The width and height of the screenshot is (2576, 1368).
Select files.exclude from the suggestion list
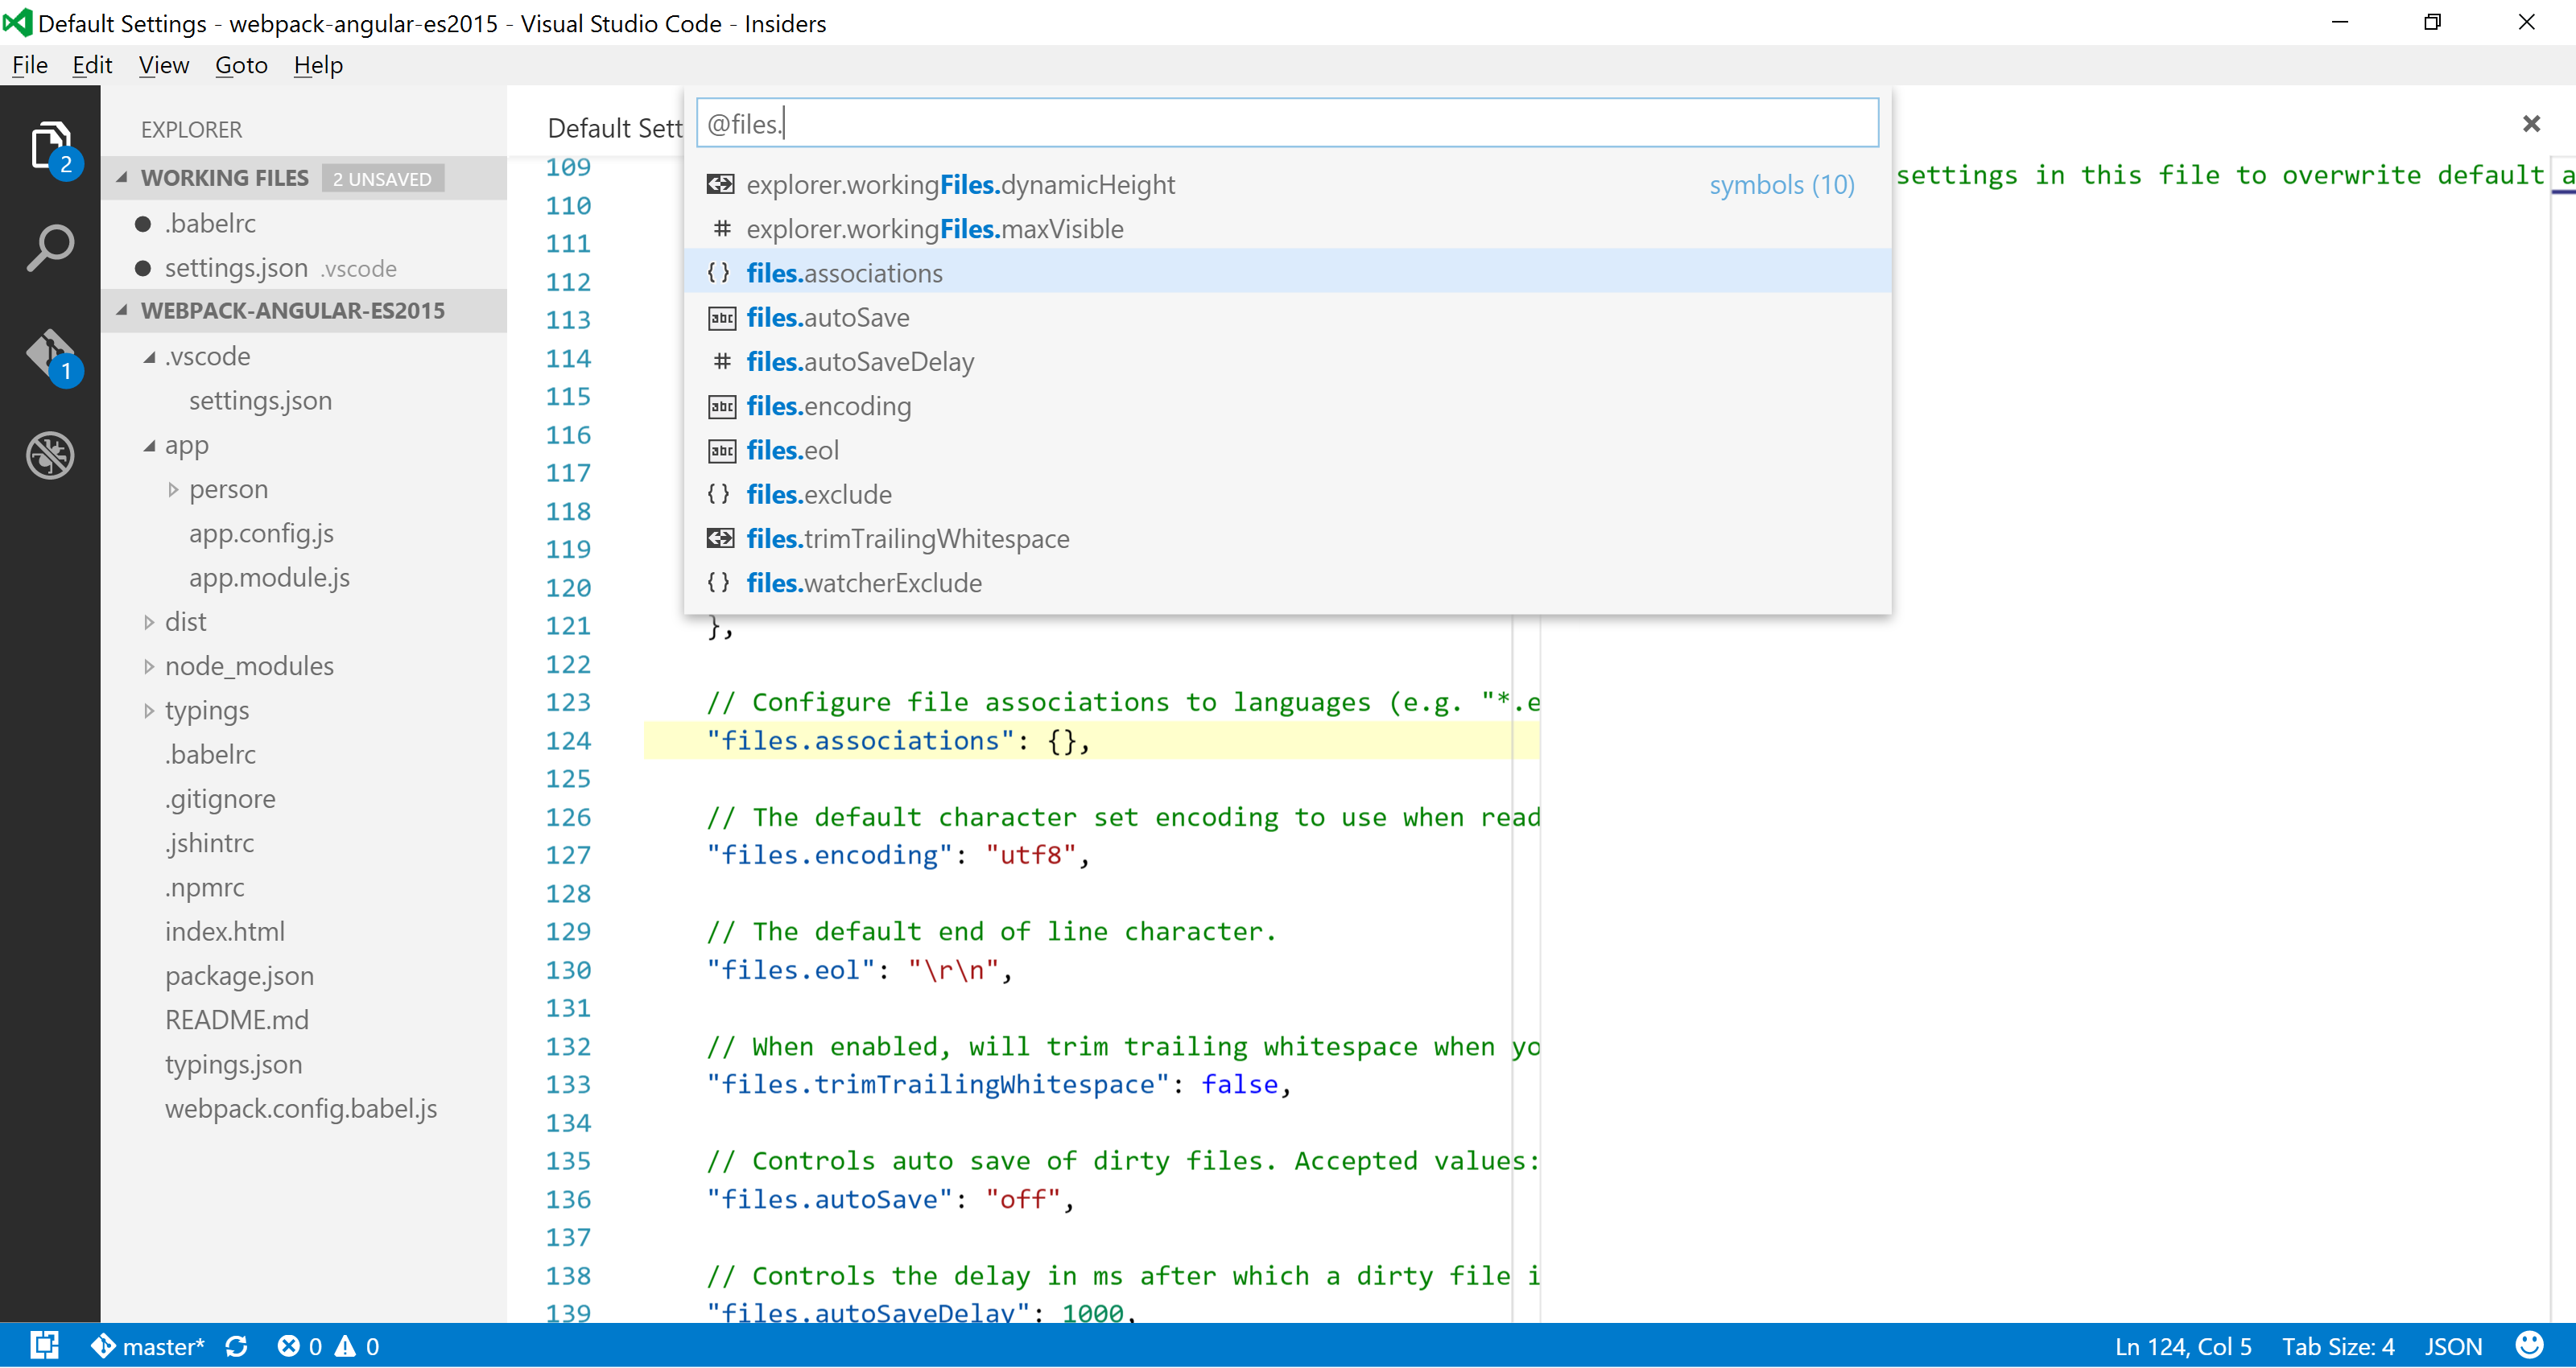tap(819, 493)
